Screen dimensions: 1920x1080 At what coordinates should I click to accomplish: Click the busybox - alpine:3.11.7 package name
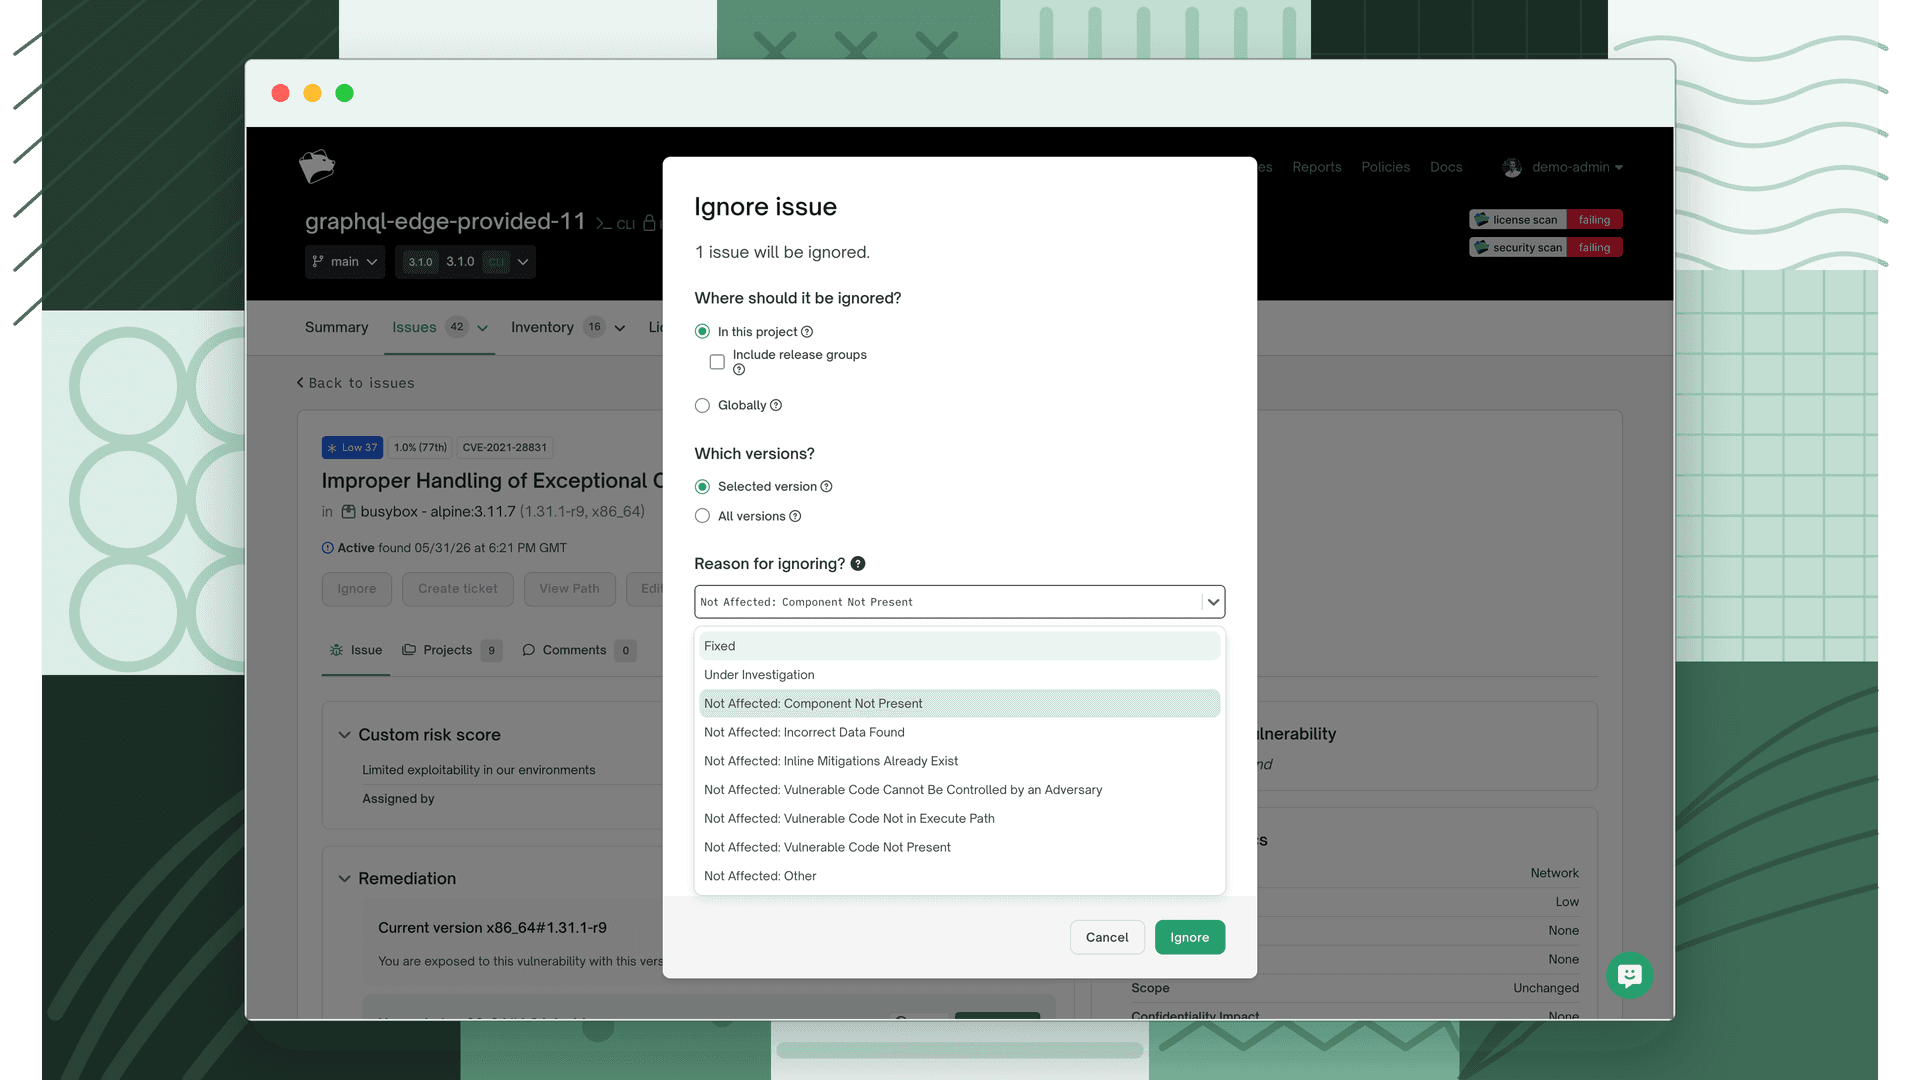point(438,512)
